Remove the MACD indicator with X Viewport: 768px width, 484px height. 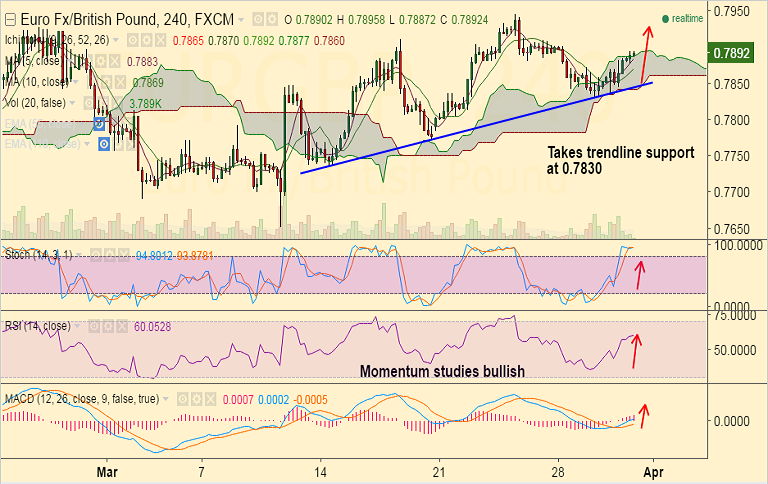(210, 399)
